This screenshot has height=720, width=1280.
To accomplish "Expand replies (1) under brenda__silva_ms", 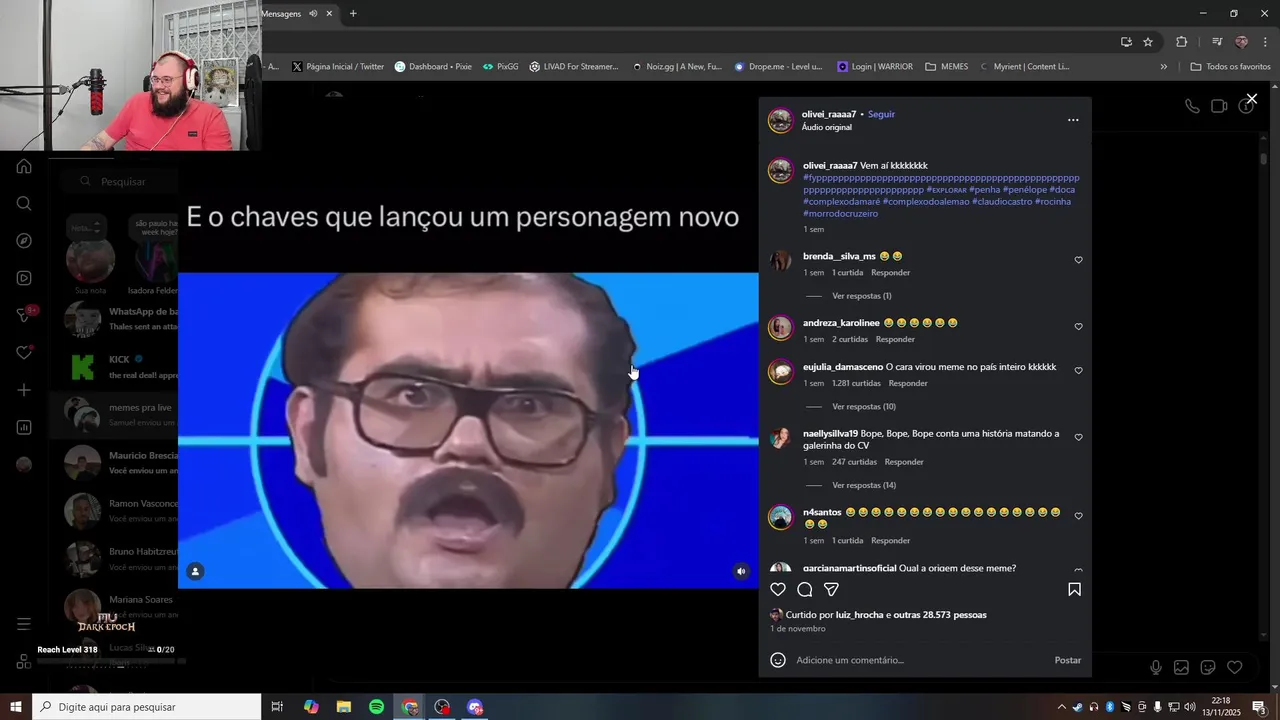I will point(861,296).
